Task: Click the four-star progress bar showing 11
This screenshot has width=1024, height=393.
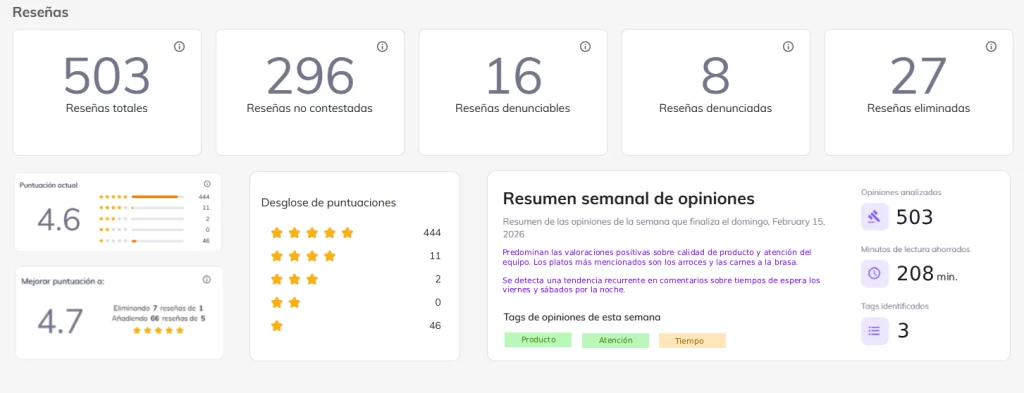Action: coord(157,208)
